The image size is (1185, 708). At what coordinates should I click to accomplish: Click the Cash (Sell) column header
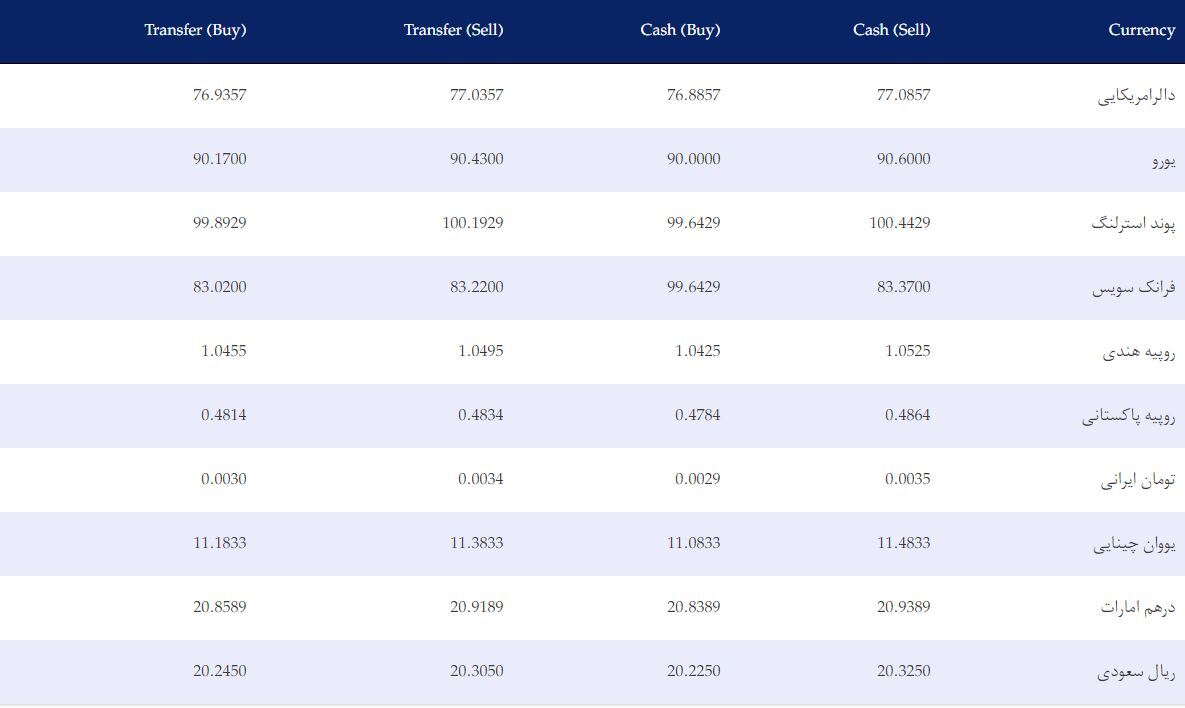[x=891, y=30]
